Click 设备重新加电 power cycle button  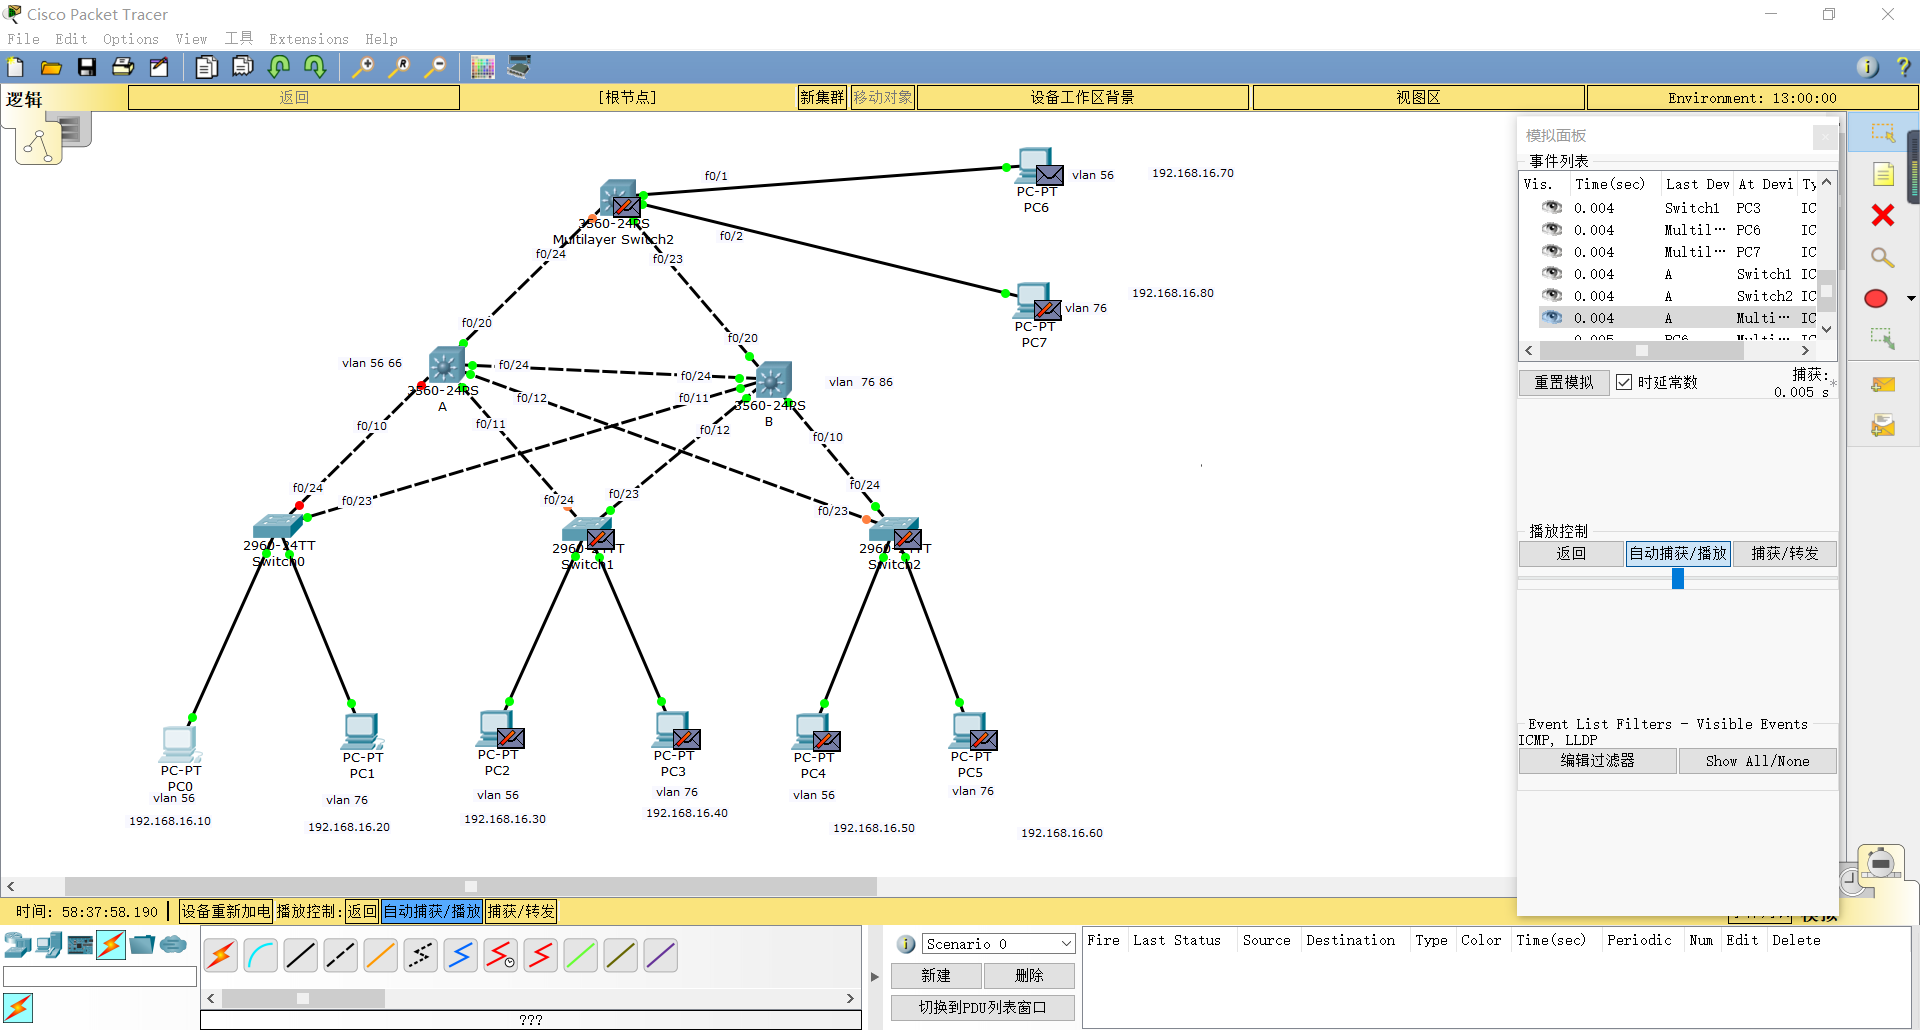pos(226,911)
